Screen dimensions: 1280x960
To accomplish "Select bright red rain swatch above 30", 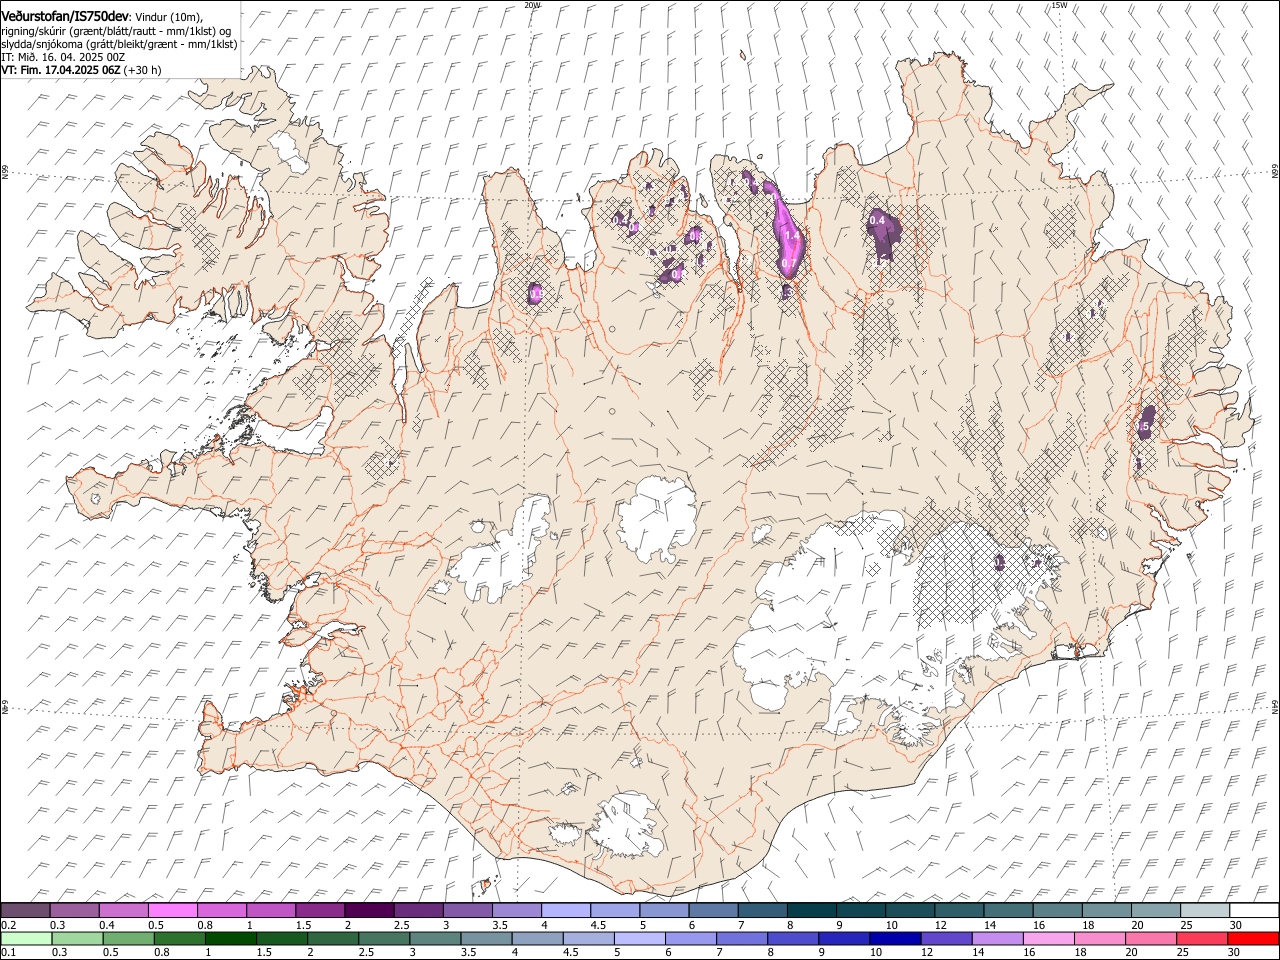I will pyautogui.click(x=1254, y=938).
